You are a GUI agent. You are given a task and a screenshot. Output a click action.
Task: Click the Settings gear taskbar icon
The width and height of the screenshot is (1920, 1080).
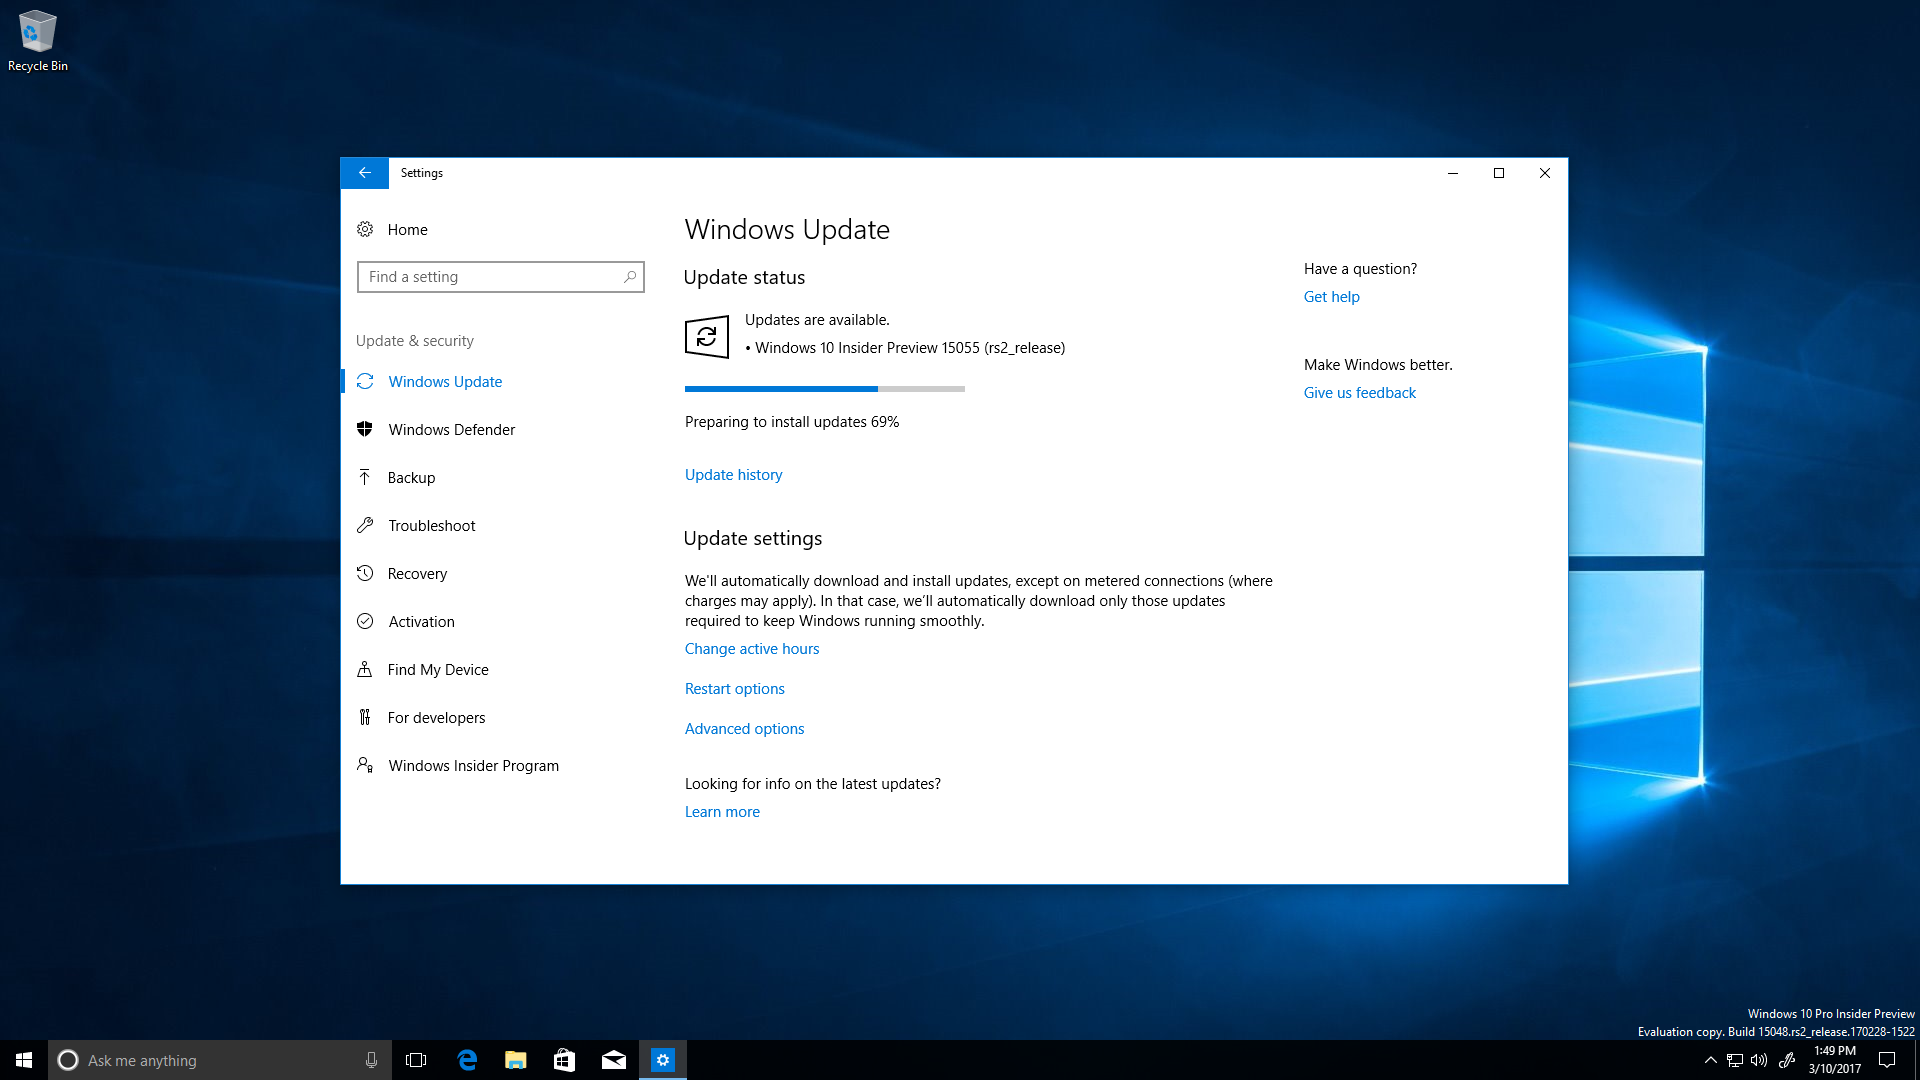[x=663, y=1060]
